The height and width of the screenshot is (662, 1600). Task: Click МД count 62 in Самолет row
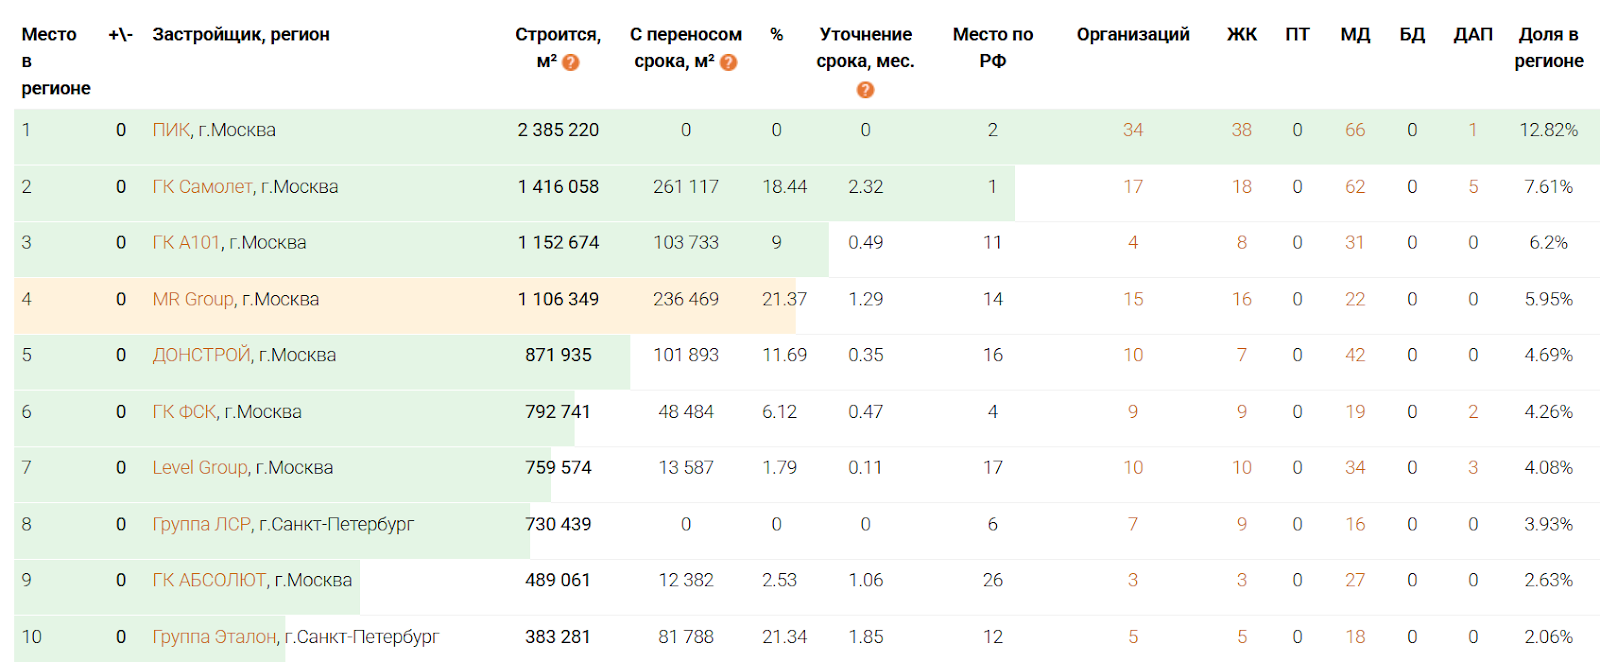click(x=1355, y=187)
